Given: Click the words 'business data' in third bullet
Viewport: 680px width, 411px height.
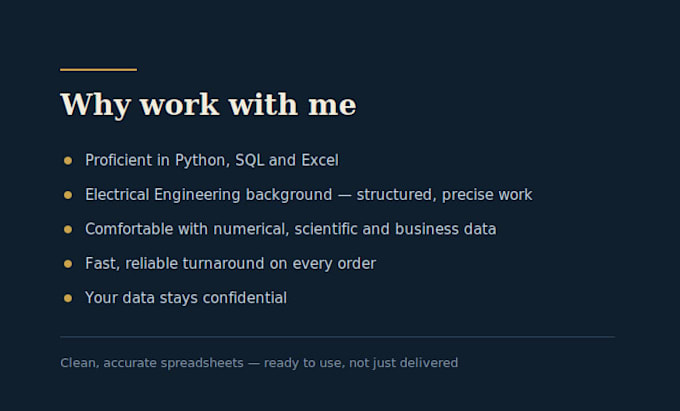Looking at the screenshot, I should tap(445, 229).
